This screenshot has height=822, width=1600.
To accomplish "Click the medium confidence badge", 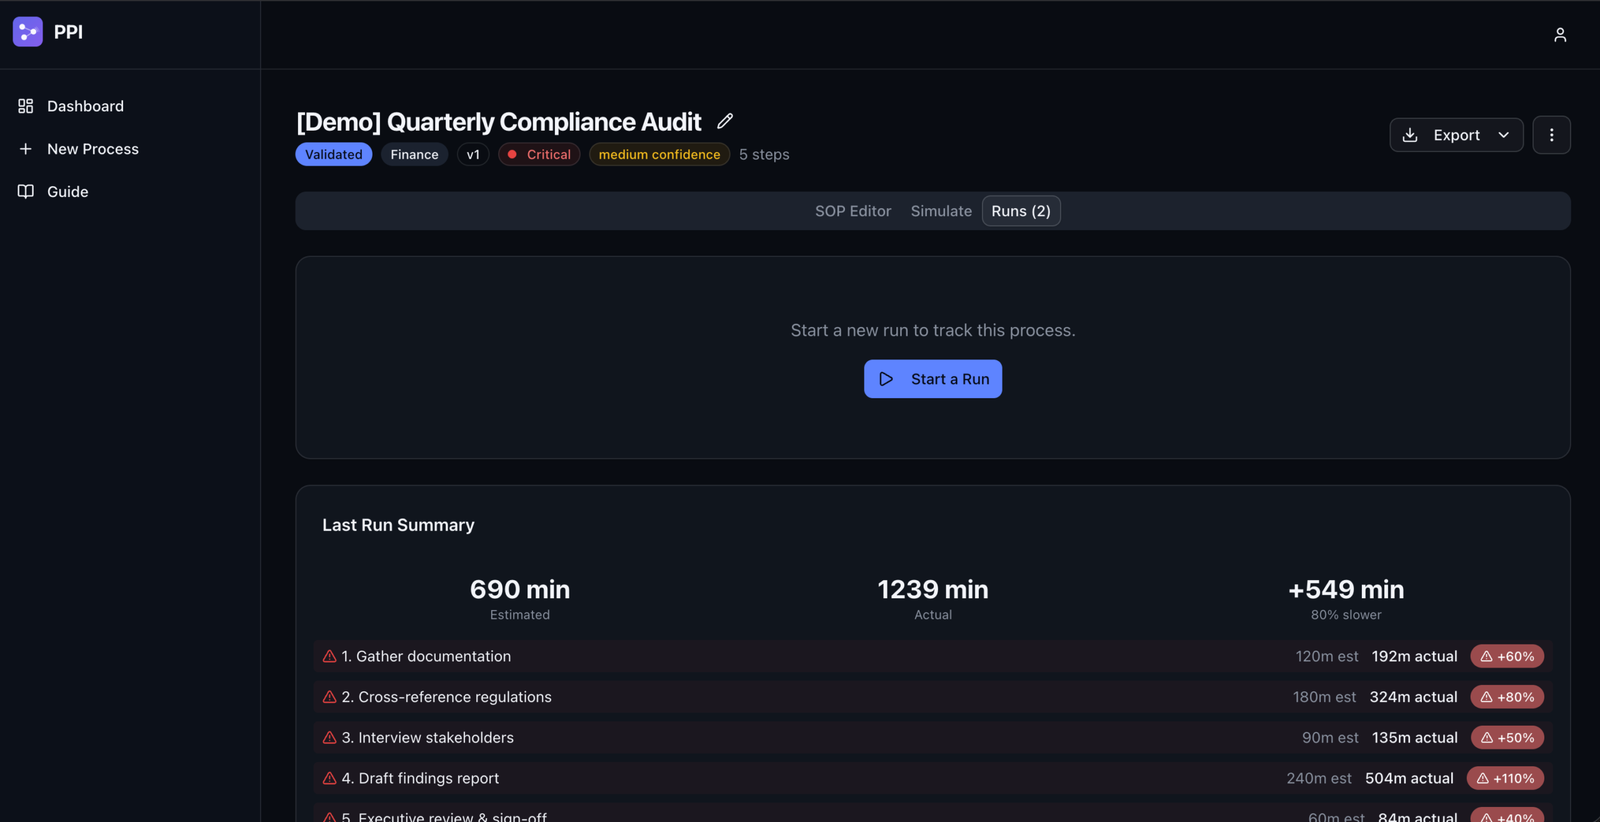I will click(659, 154).
